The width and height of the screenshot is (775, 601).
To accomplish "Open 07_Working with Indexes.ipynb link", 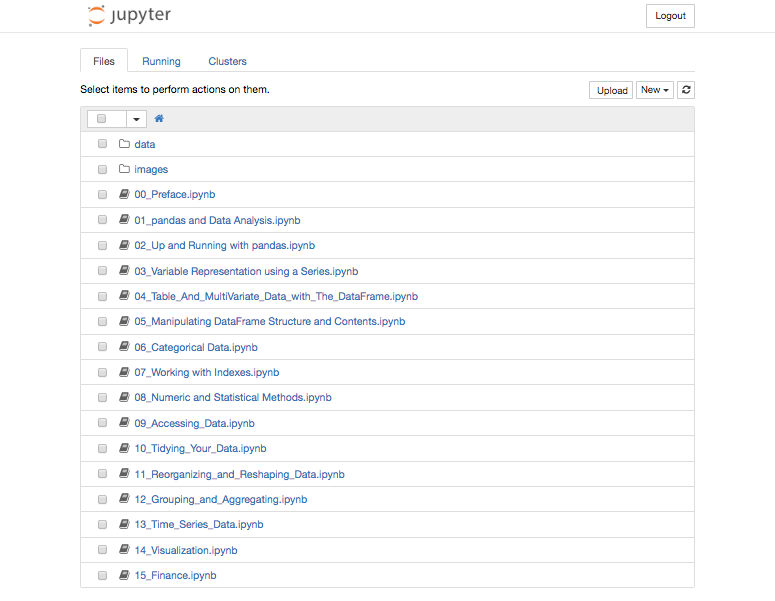I will coord(206,372).
